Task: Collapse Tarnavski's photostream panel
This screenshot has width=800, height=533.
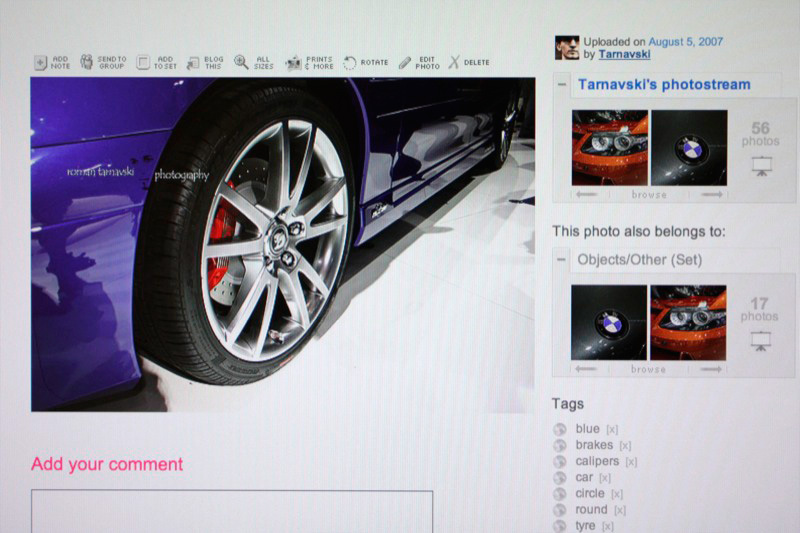Action: (x=562, y=85)
